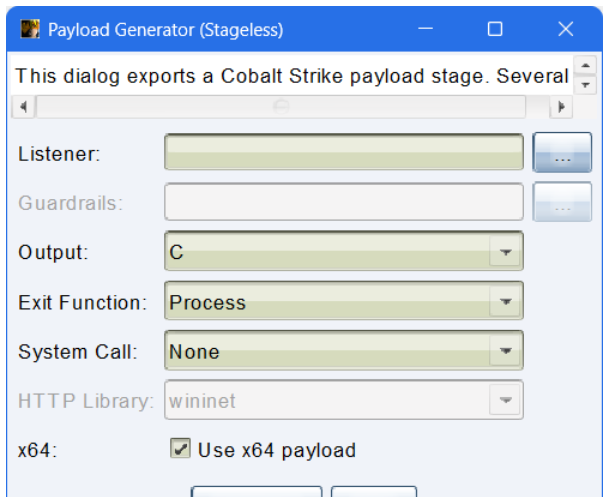
Task: Minimize the Payload Generator window
Action: pyautogui.click(x=425, y=29)
